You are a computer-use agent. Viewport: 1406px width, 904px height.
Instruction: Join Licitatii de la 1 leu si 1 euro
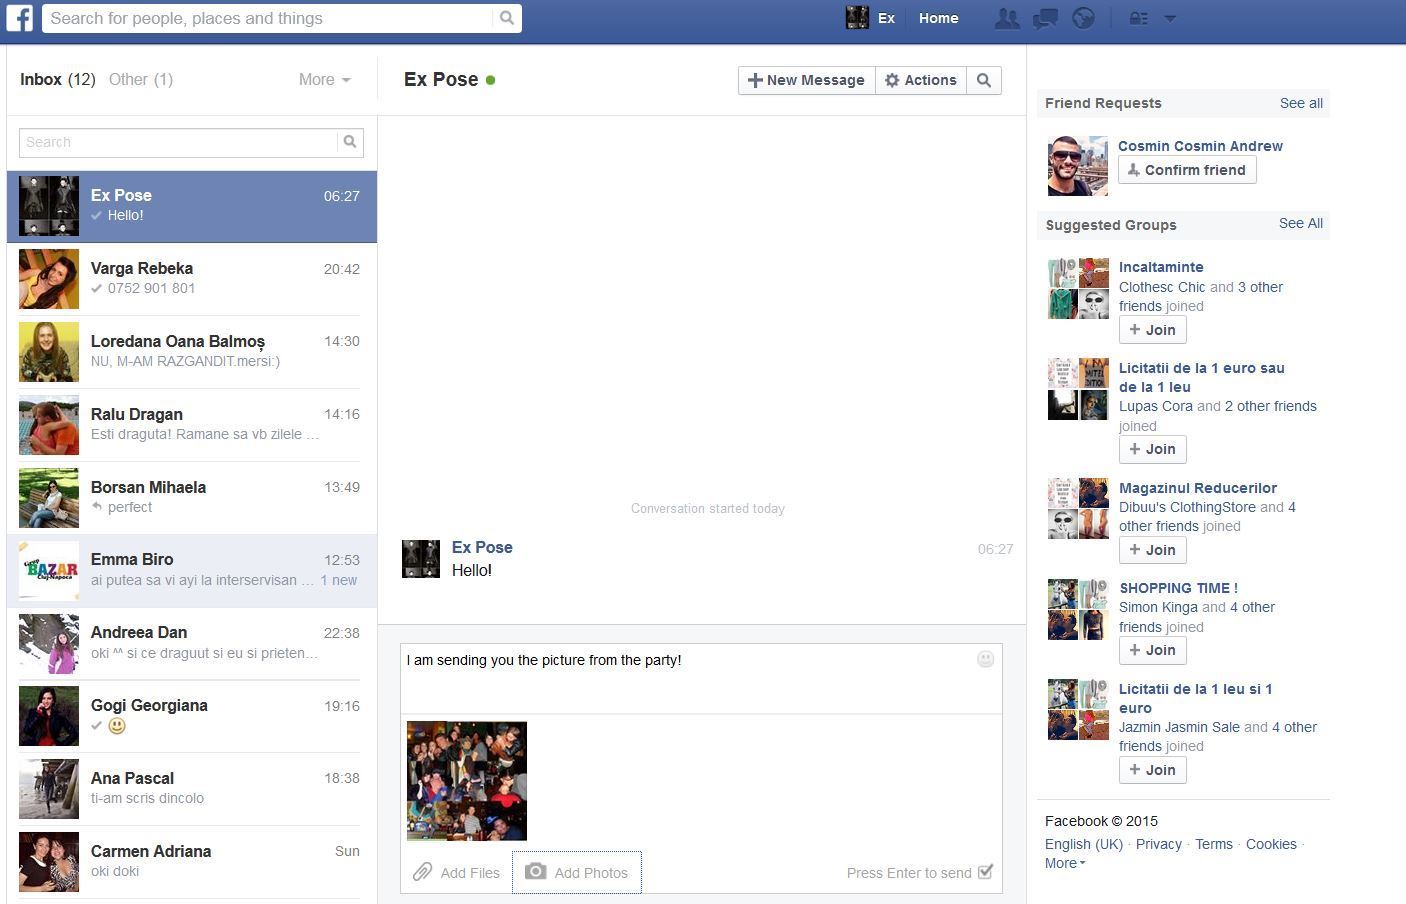1152,770
